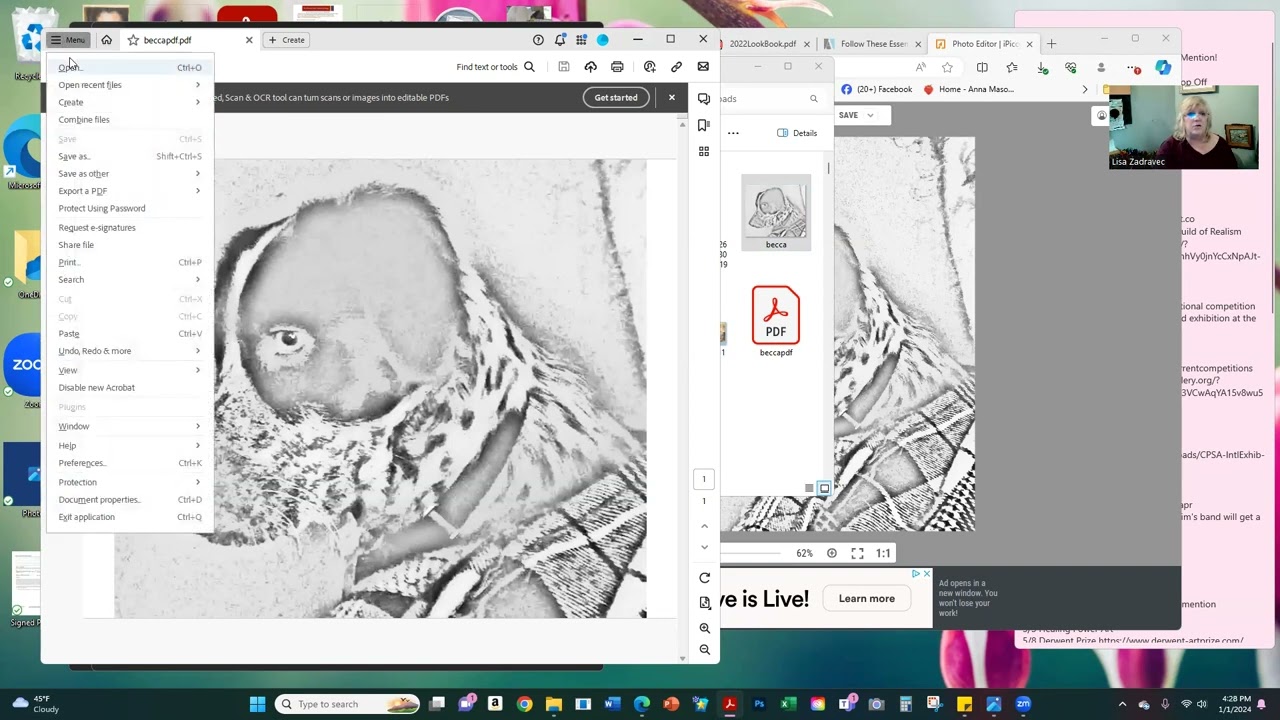1280x720 pixels.
Task: Open Acrobat apps grid icon
Action: (581, 40)
